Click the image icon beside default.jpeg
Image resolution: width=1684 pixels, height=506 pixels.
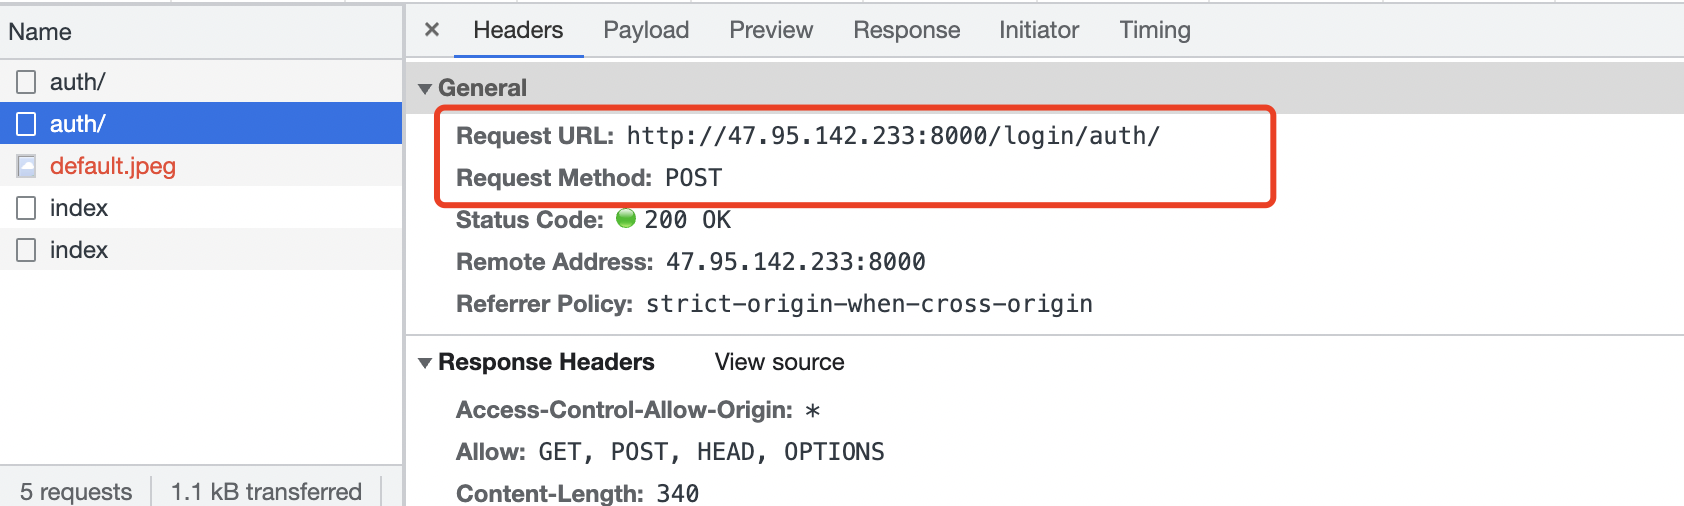tap(27, 166)
